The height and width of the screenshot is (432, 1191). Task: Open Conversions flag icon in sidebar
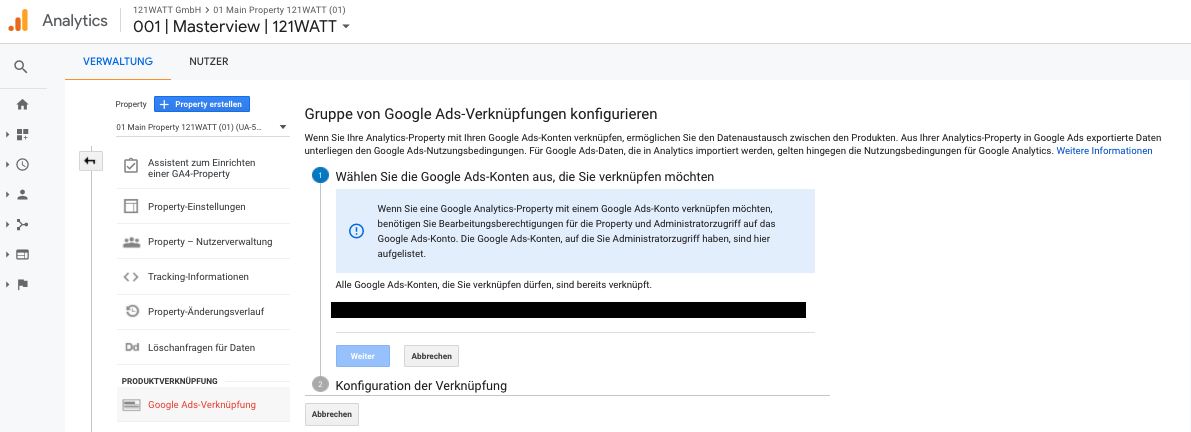coord(22,284)
